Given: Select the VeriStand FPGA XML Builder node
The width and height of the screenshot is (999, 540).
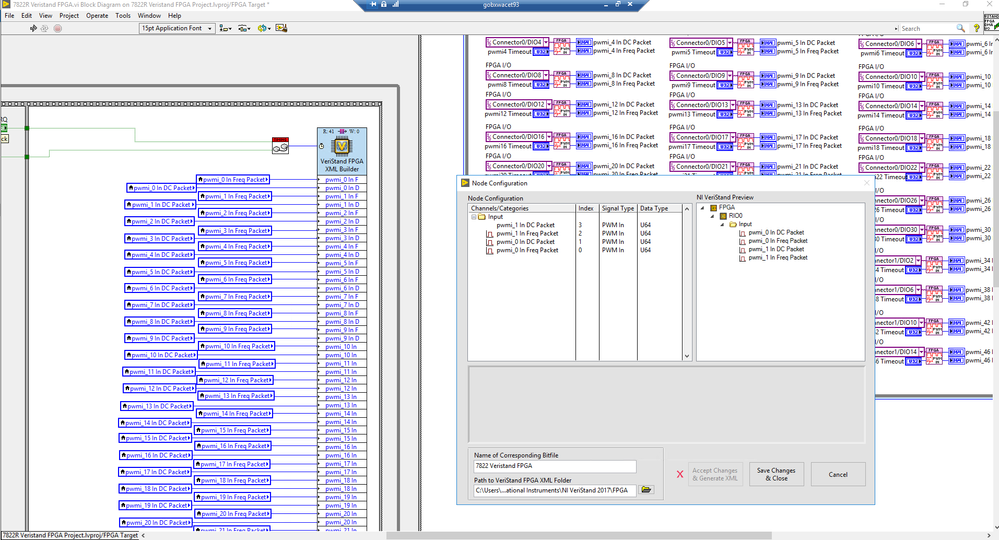Looking at the screenshot, I should click(342, 150).
